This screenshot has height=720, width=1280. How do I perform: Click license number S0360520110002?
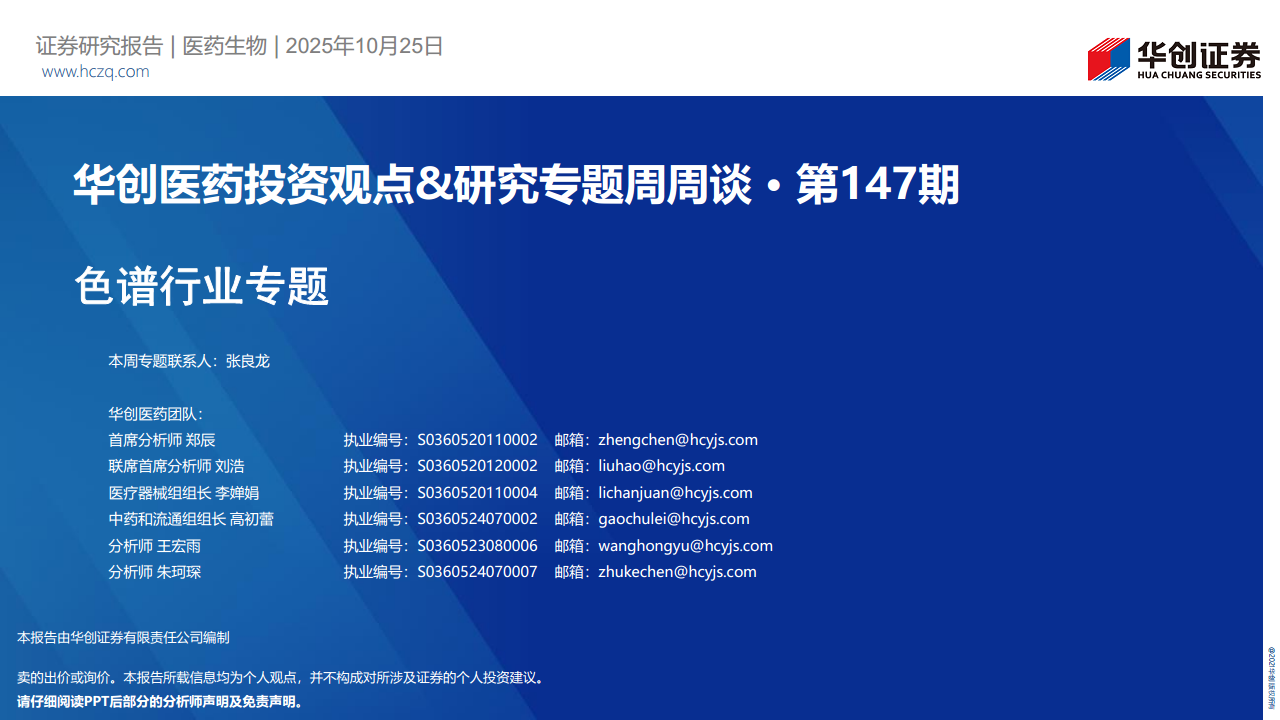point(477,440)
